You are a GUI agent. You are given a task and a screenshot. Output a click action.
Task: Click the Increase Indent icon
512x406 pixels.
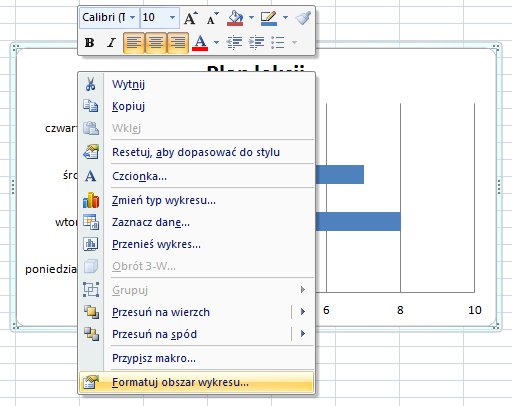pyautogui.click(x=256, y=42)
